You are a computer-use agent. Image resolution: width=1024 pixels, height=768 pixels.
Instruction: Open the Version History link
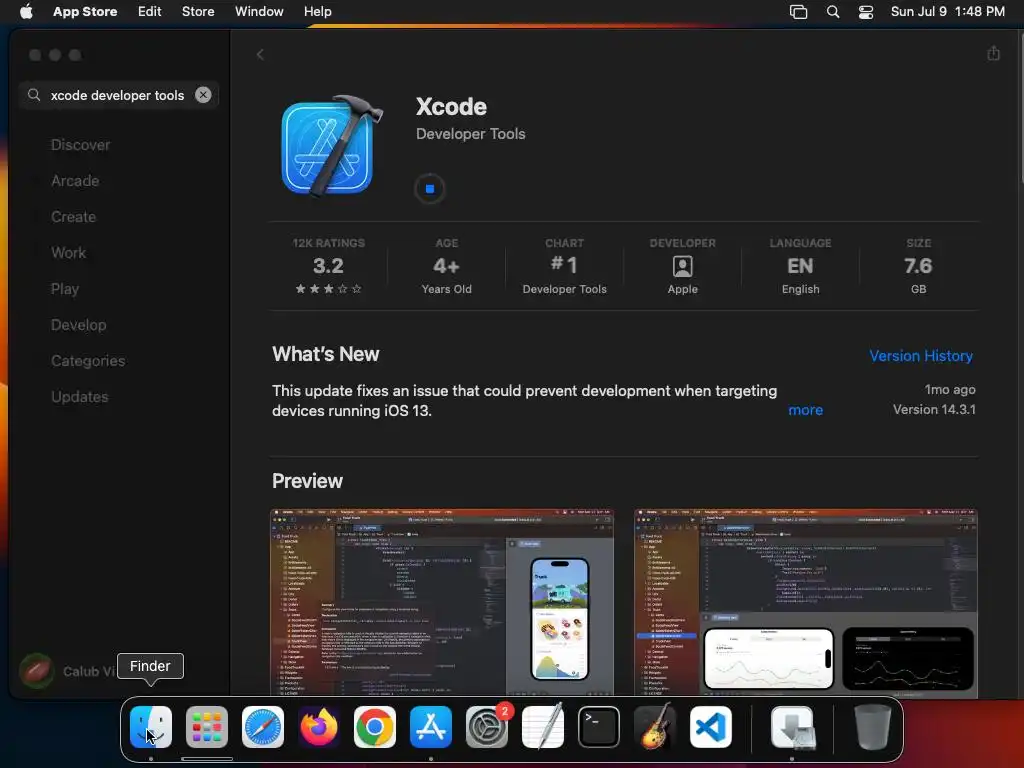[921, 356]
